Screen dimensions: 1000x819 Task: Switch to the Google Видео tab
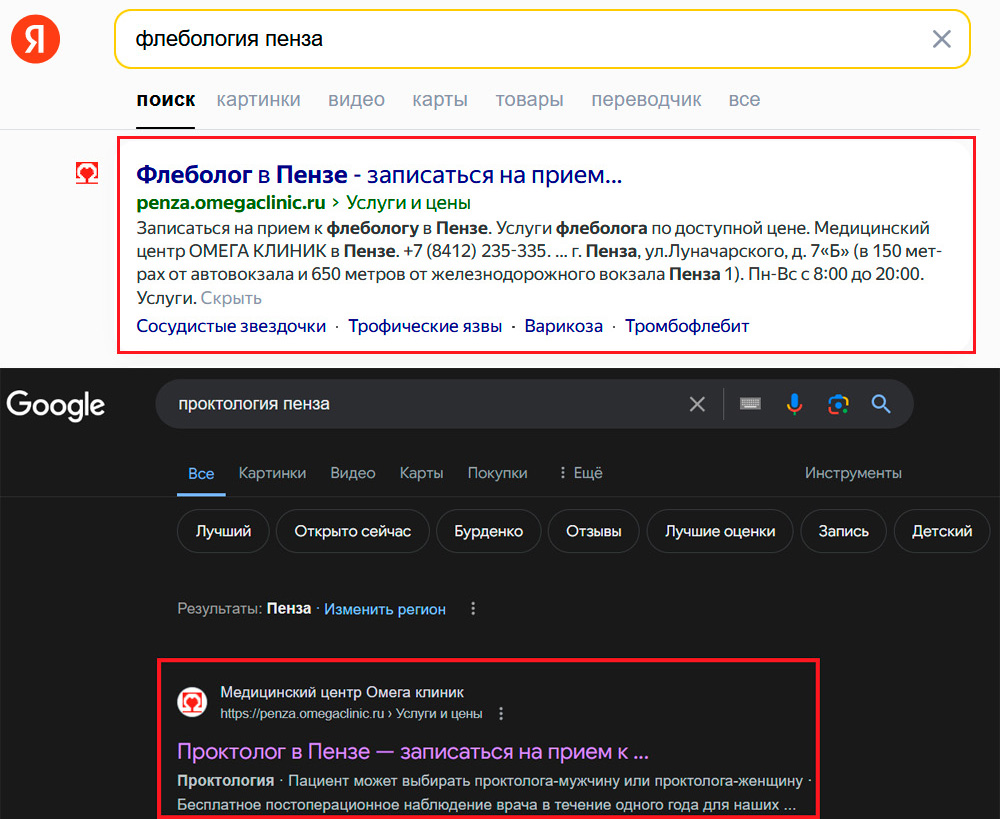(x=353, y=473)
